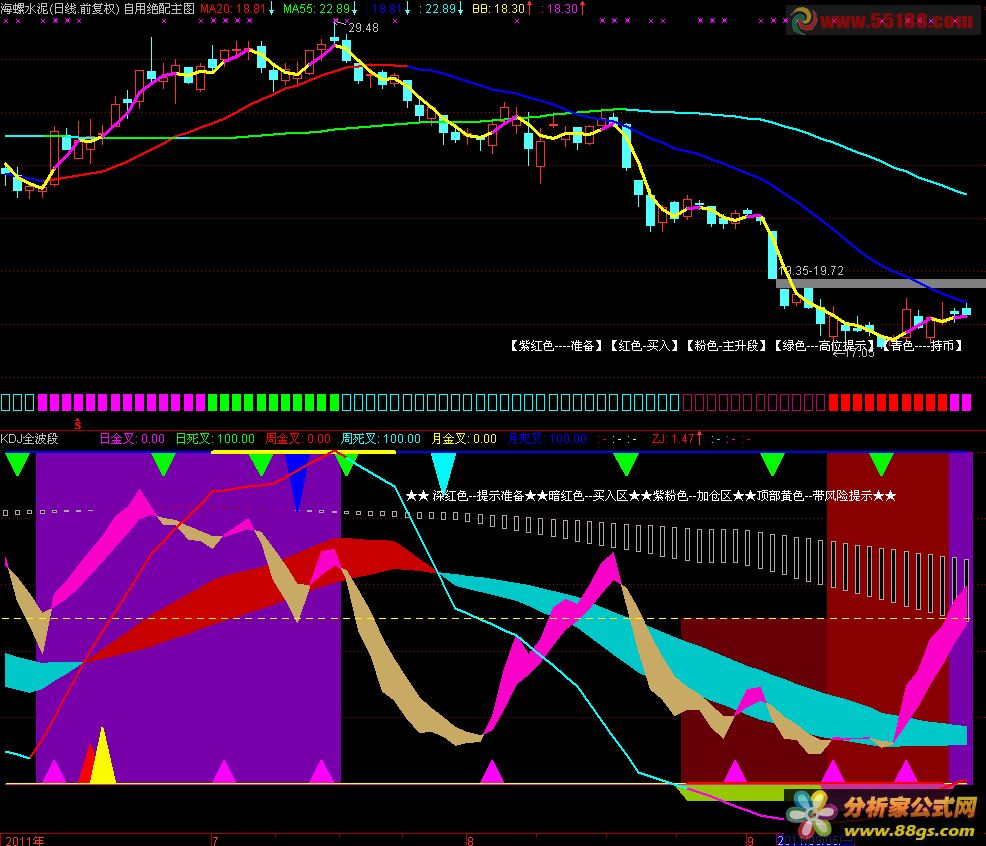Click the blue inverted triangle signal in KDJ panel
986x846 pixels.
[x=297, y=479]
